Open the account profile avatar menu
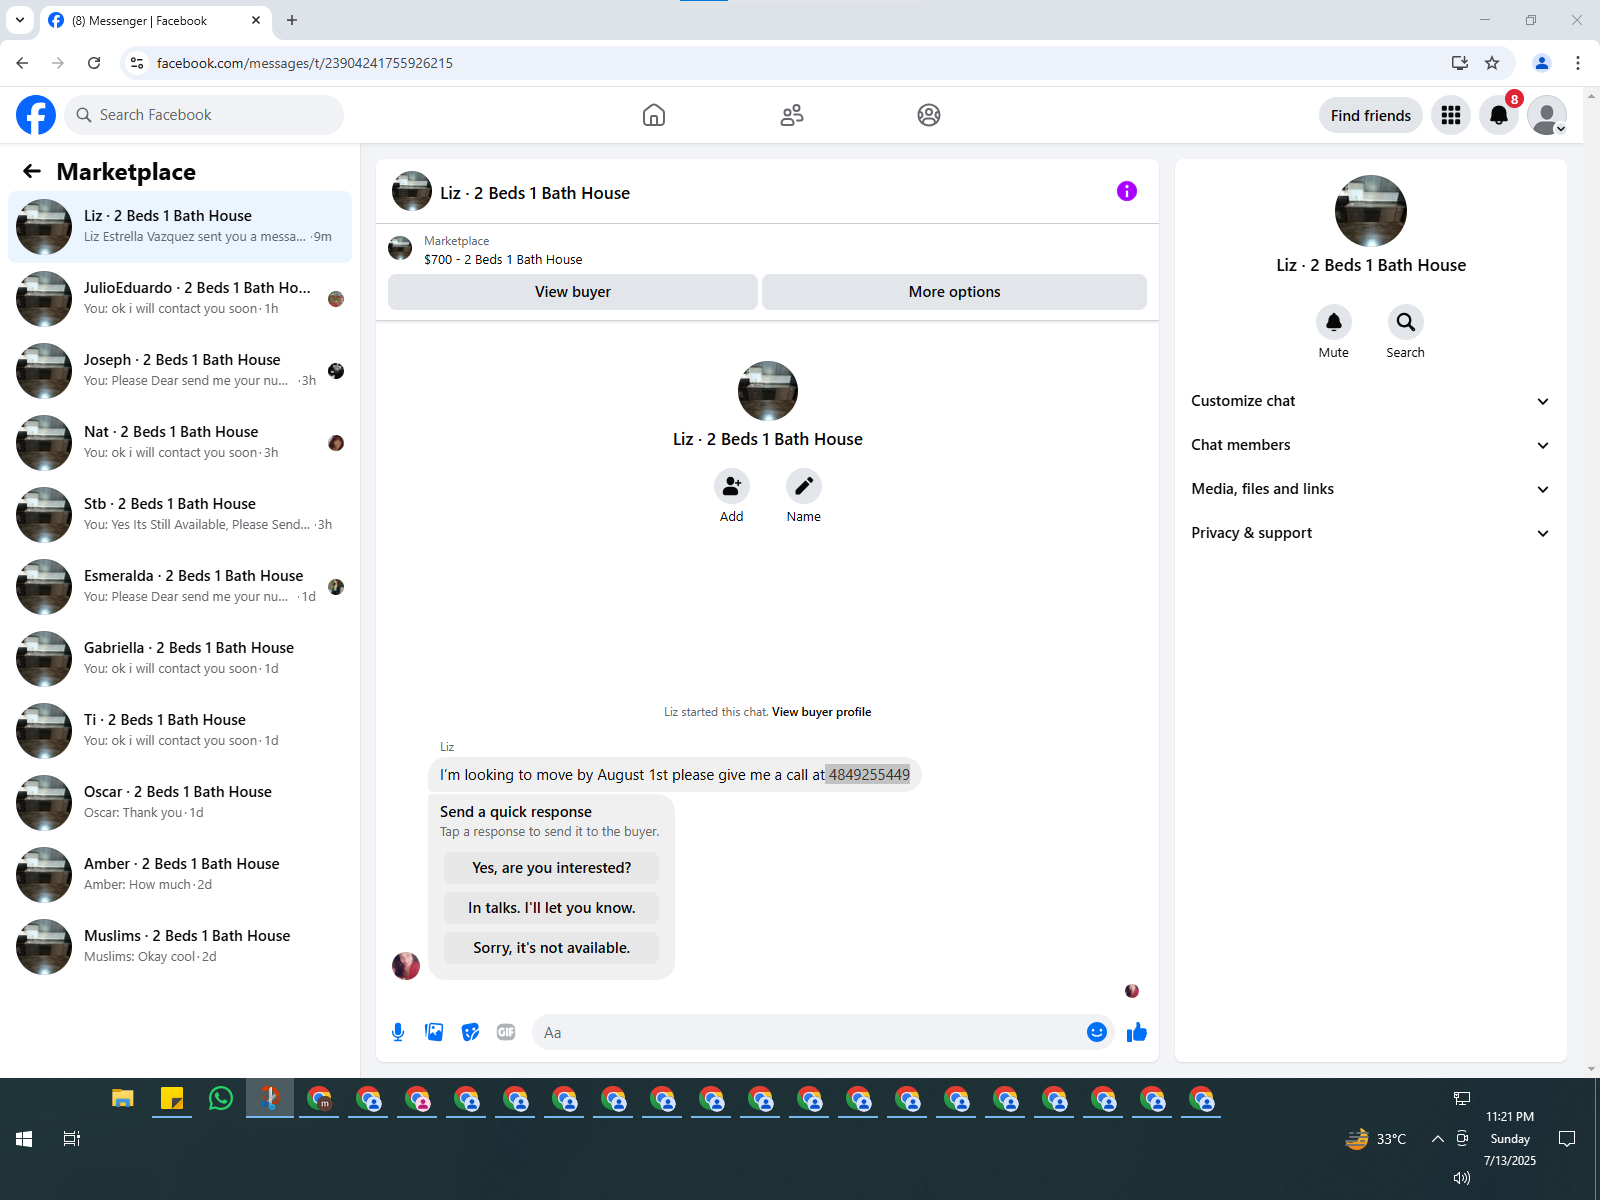The image size is (1600, 1200). click(1547, 115)
